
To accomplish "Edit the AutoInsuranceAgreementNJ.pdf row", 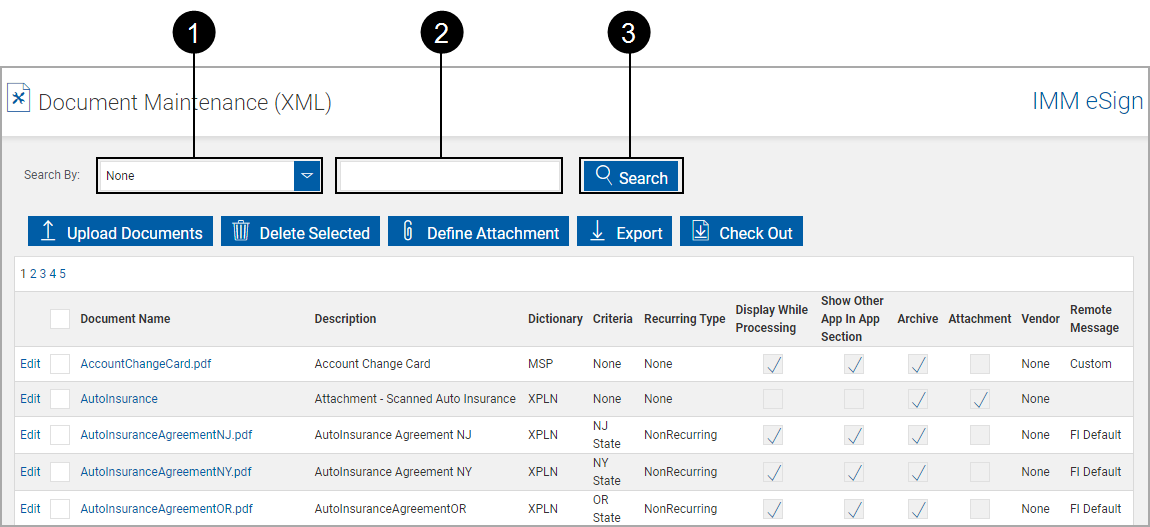I will [30, 435].
